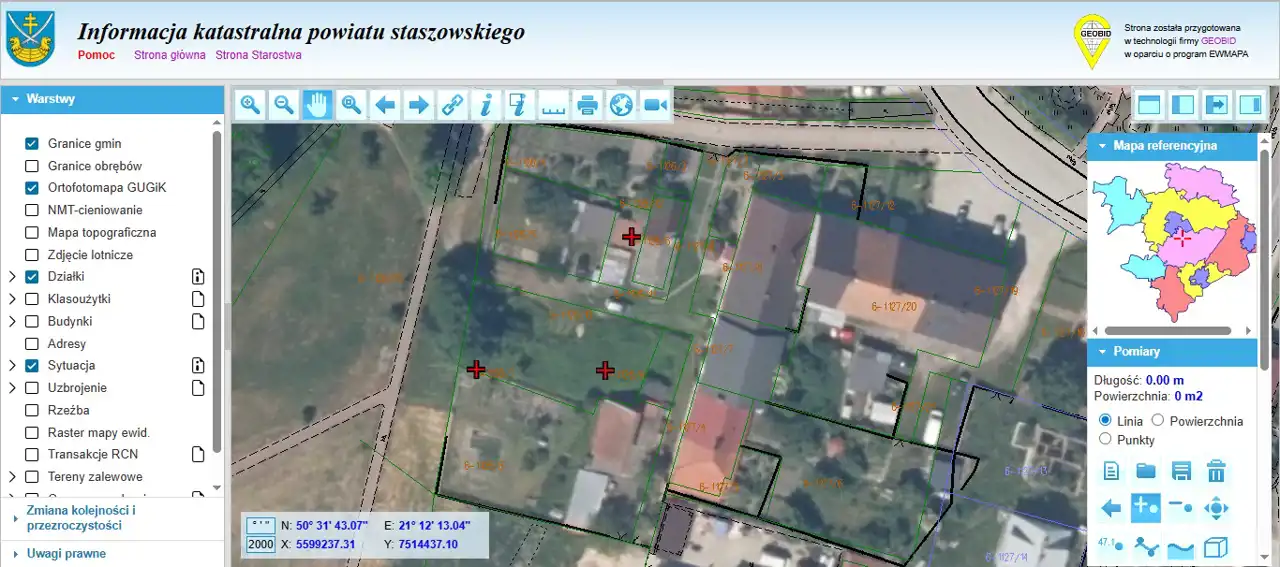Screen dimensions: 1280x567
Task: Click the zoom in magnifier tool
Action: click(x=250, y=104)
